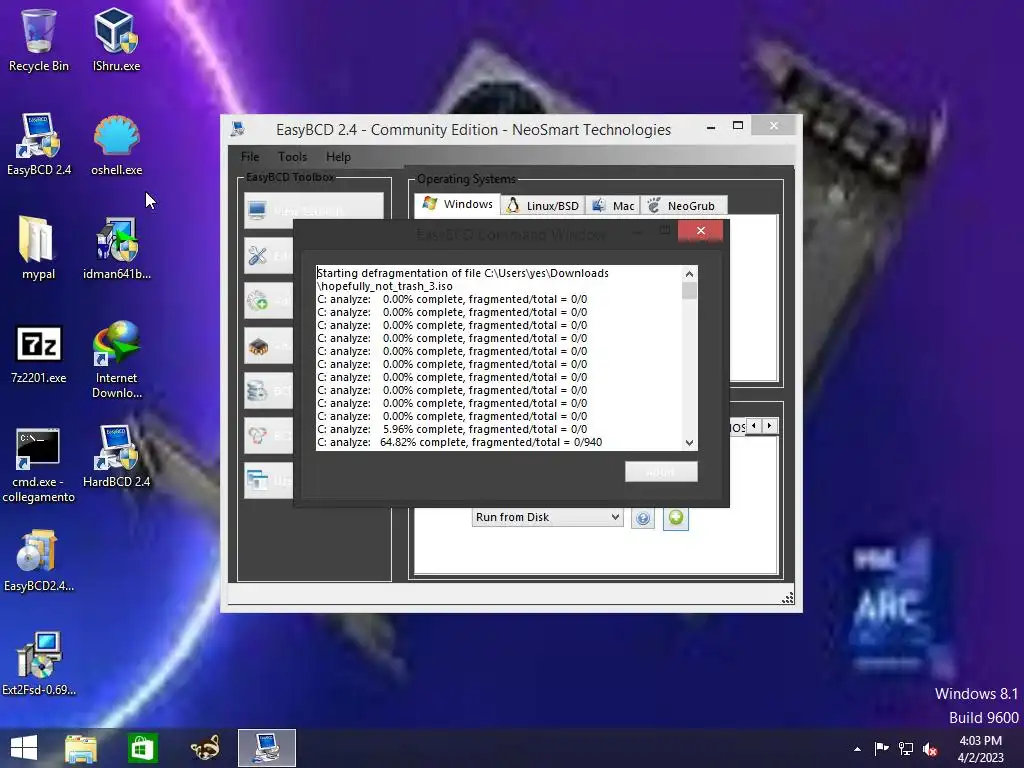This screenshot has width=1024, height=768.
Task: Switch to the Windows tab
Action: tap(458, 204)
